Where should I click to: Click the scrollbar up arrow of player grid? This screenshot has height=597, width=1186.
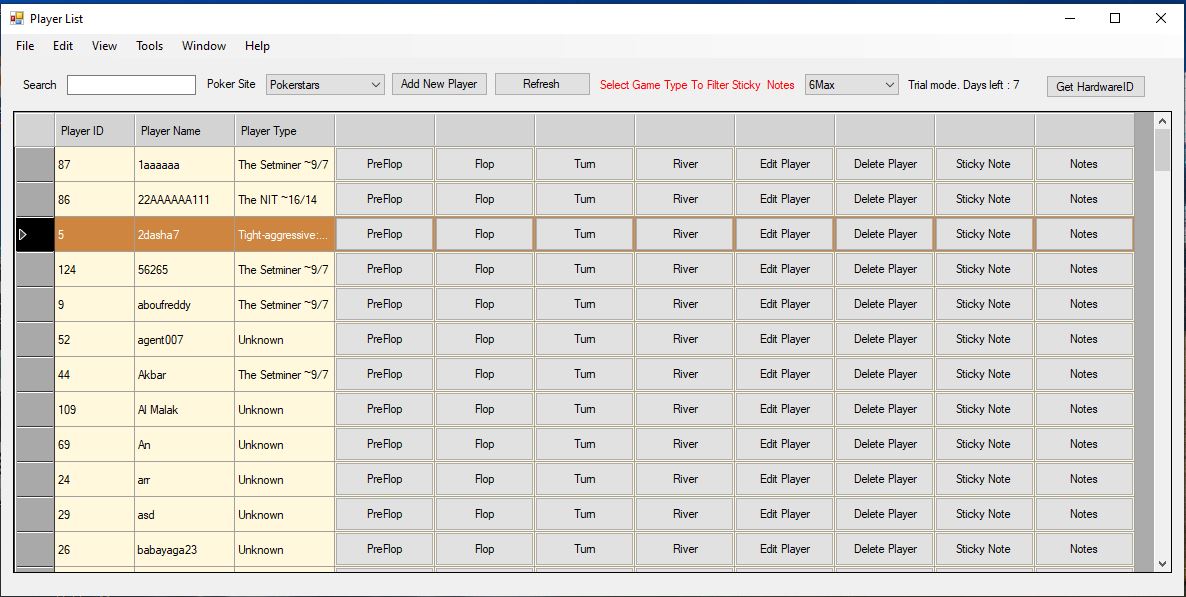coord(1163,121)
